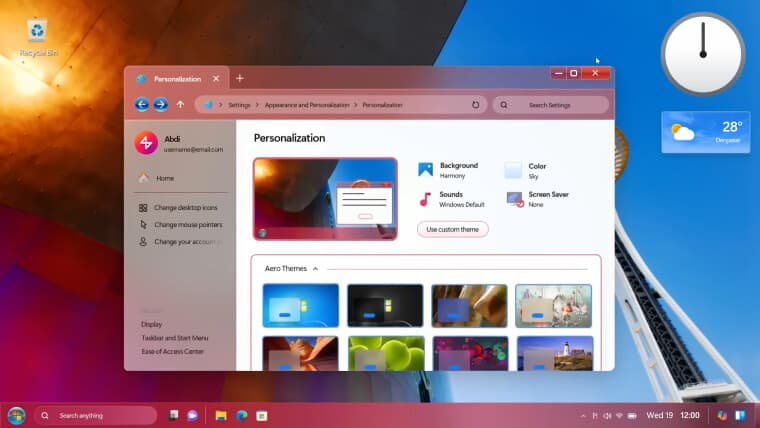Click the analog clock desktop widget

[703, 54]
